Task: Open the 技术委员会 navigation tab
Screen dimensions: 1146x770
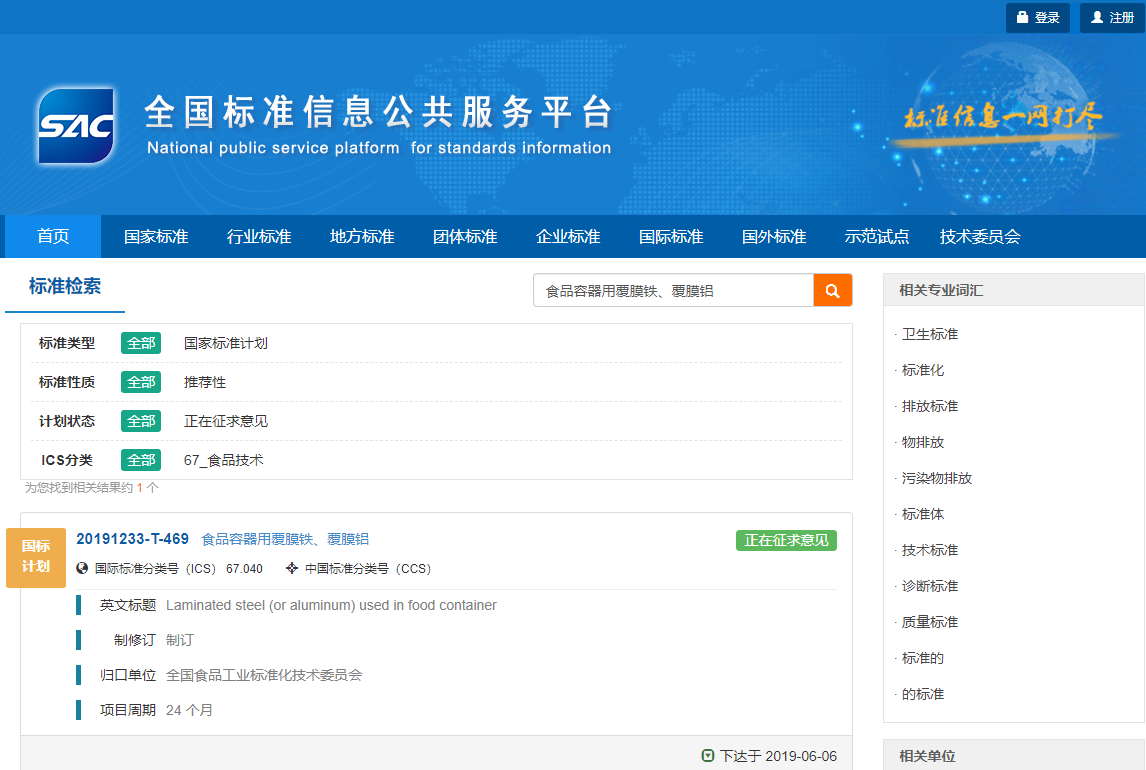Action: point(979,236)
